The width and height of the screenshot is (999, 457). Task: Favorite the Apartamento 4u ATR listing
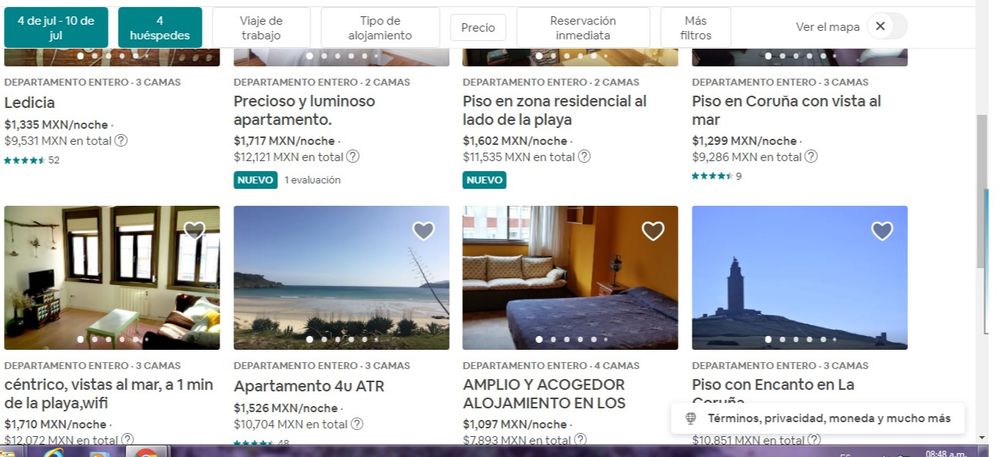pyautogui.click(x=424, y=231)
